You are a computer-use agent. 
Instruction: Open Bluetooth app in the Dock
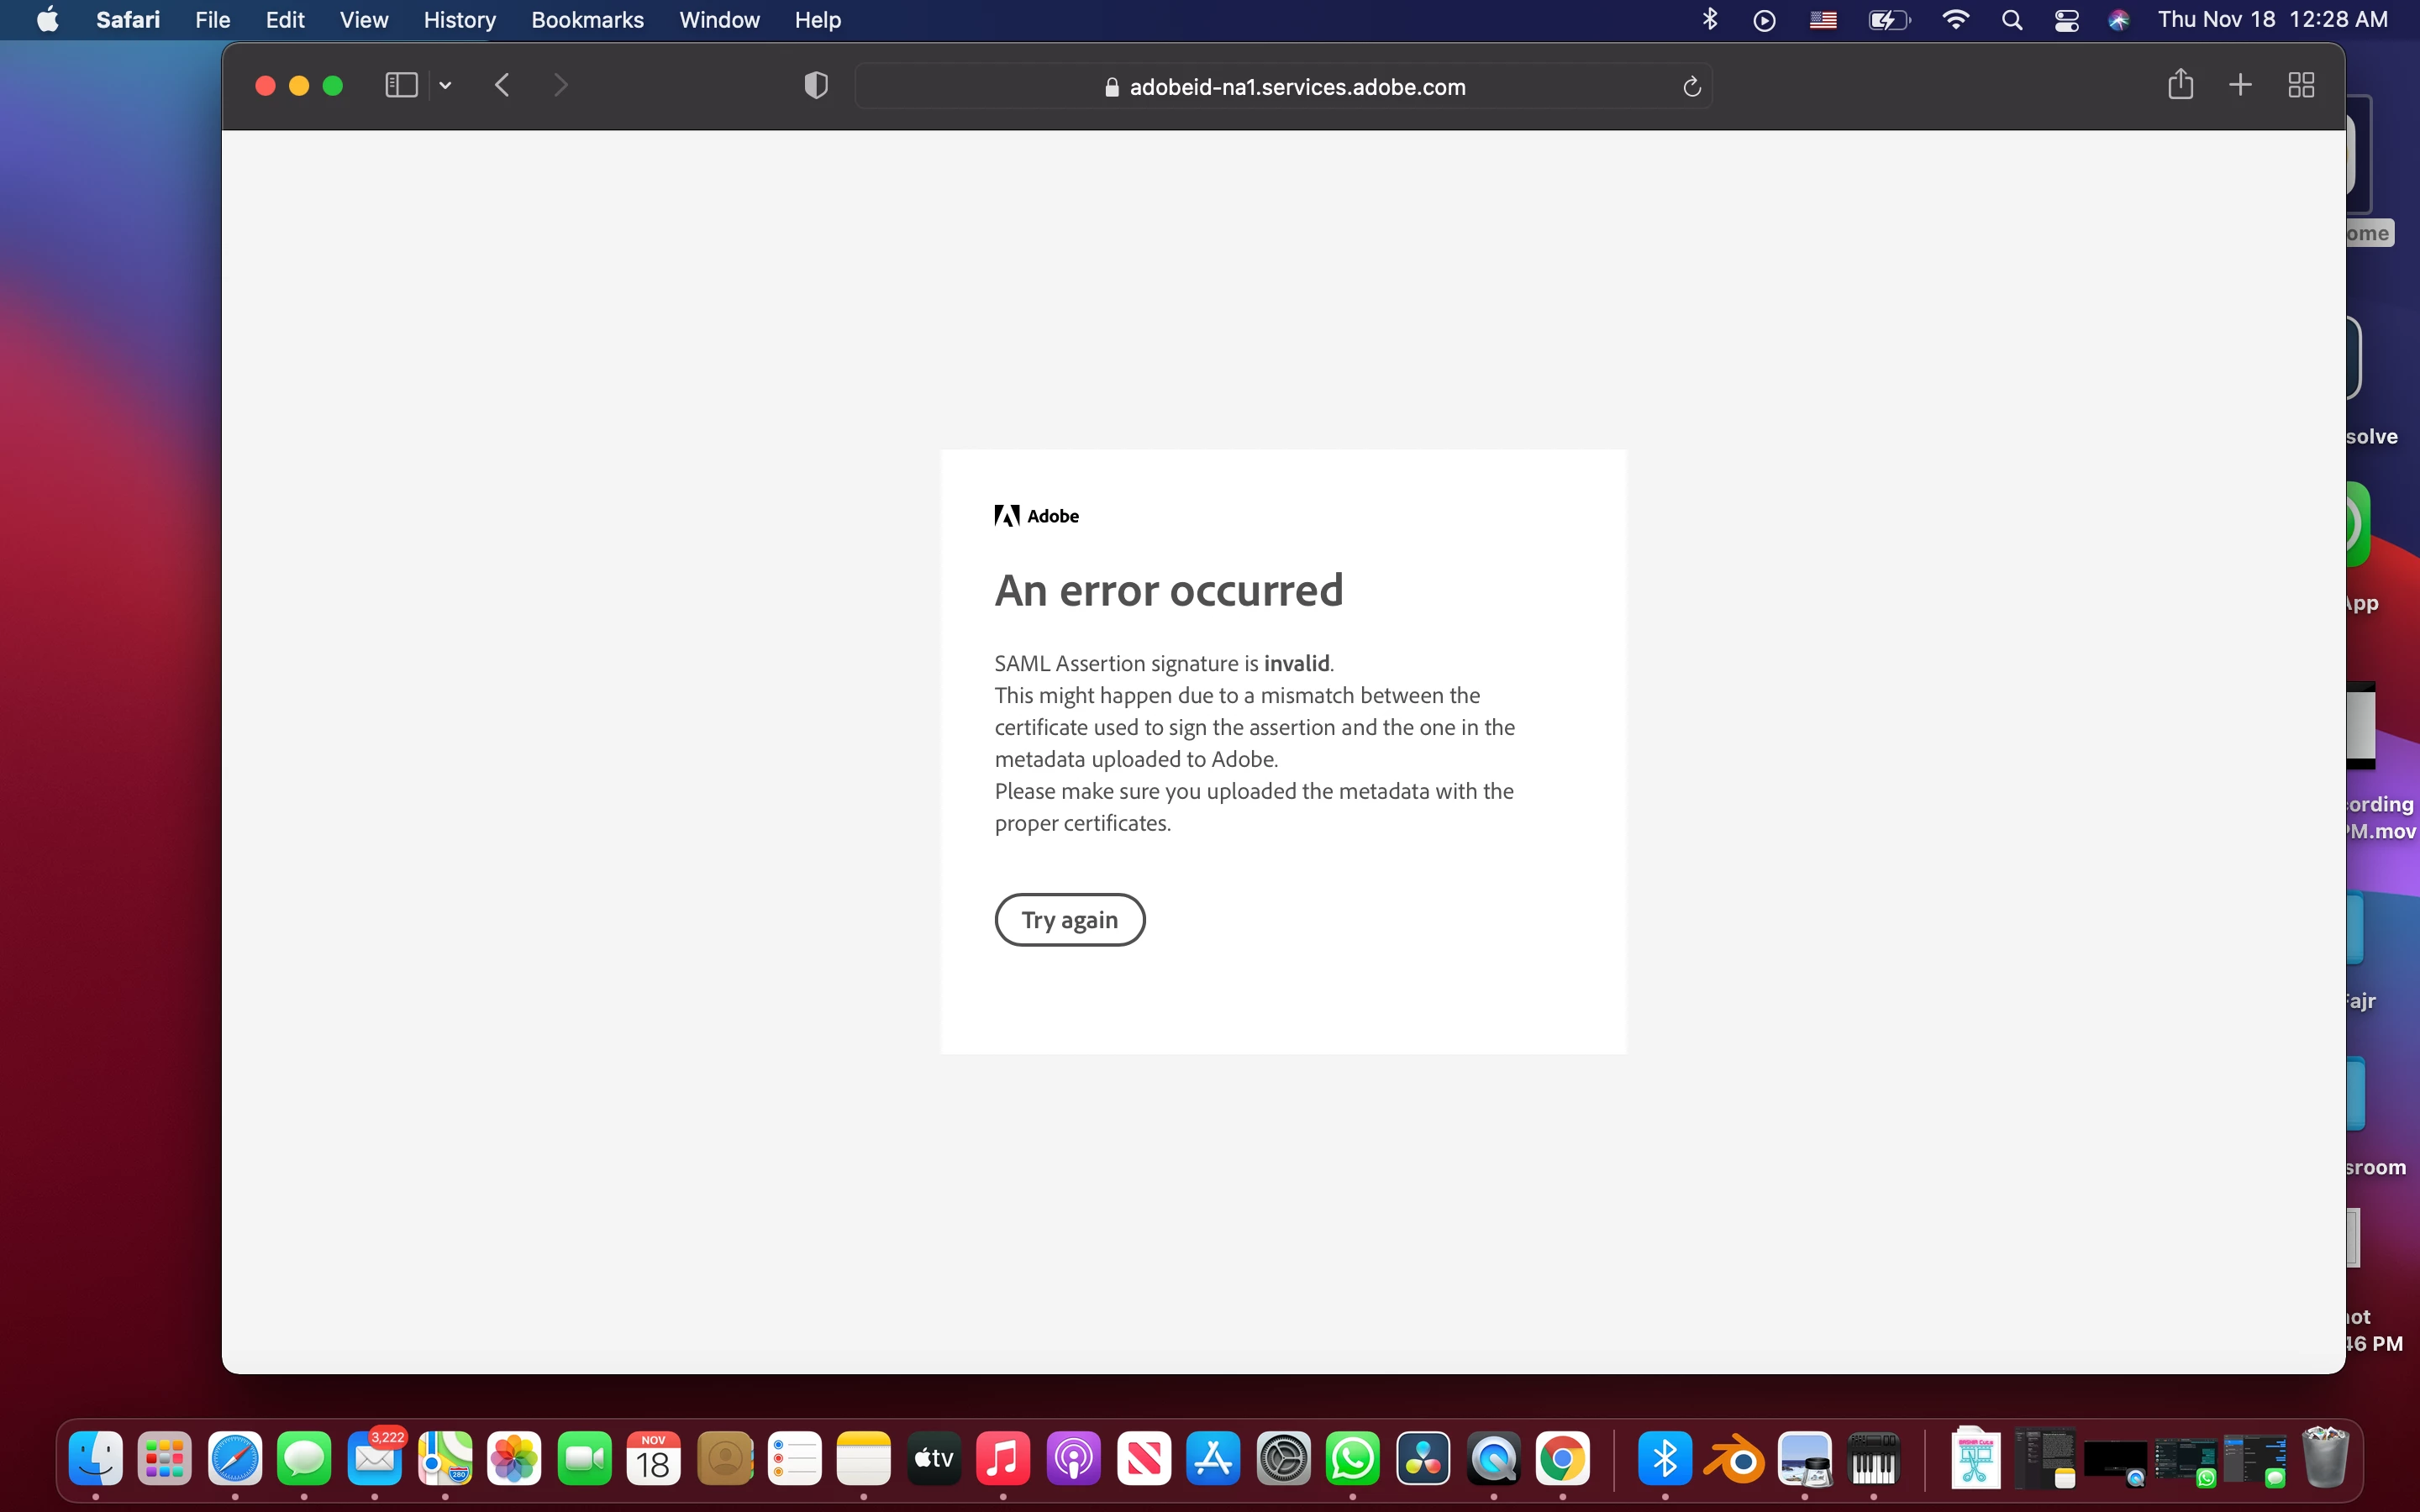1665,1459
